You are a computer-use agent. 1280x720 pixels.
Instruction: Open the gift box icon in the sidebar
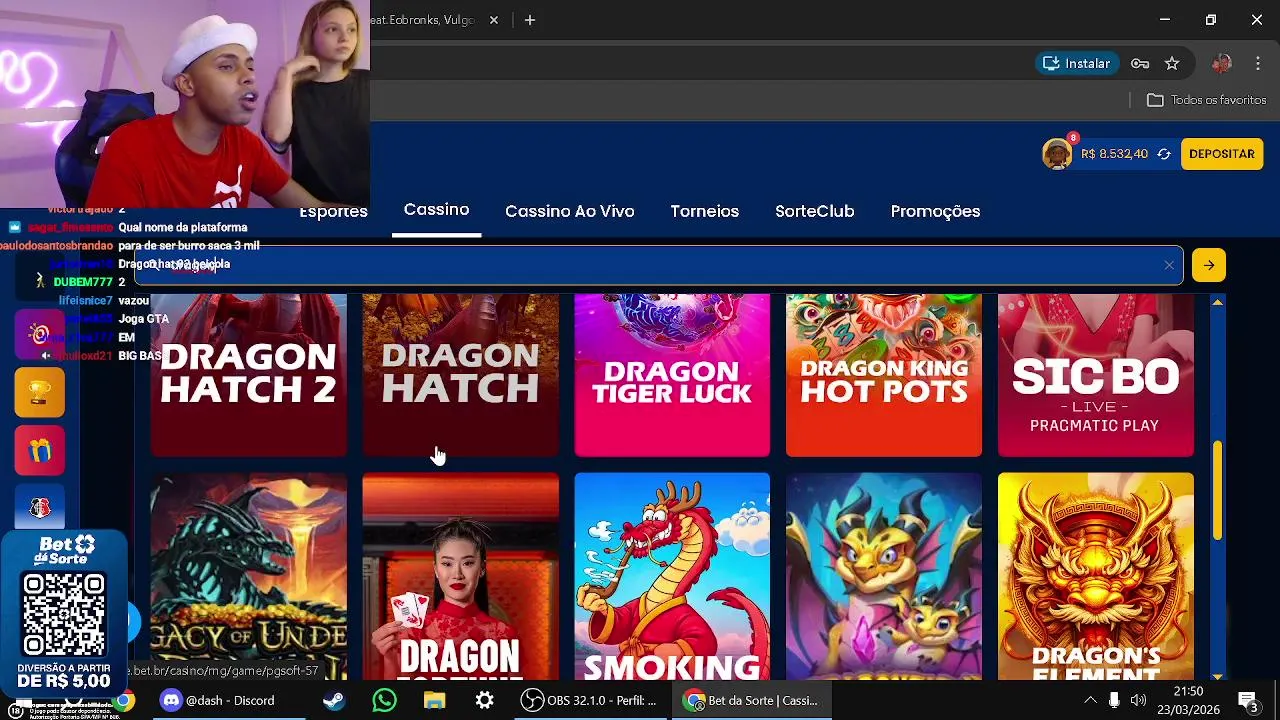[x=40, y=450]
